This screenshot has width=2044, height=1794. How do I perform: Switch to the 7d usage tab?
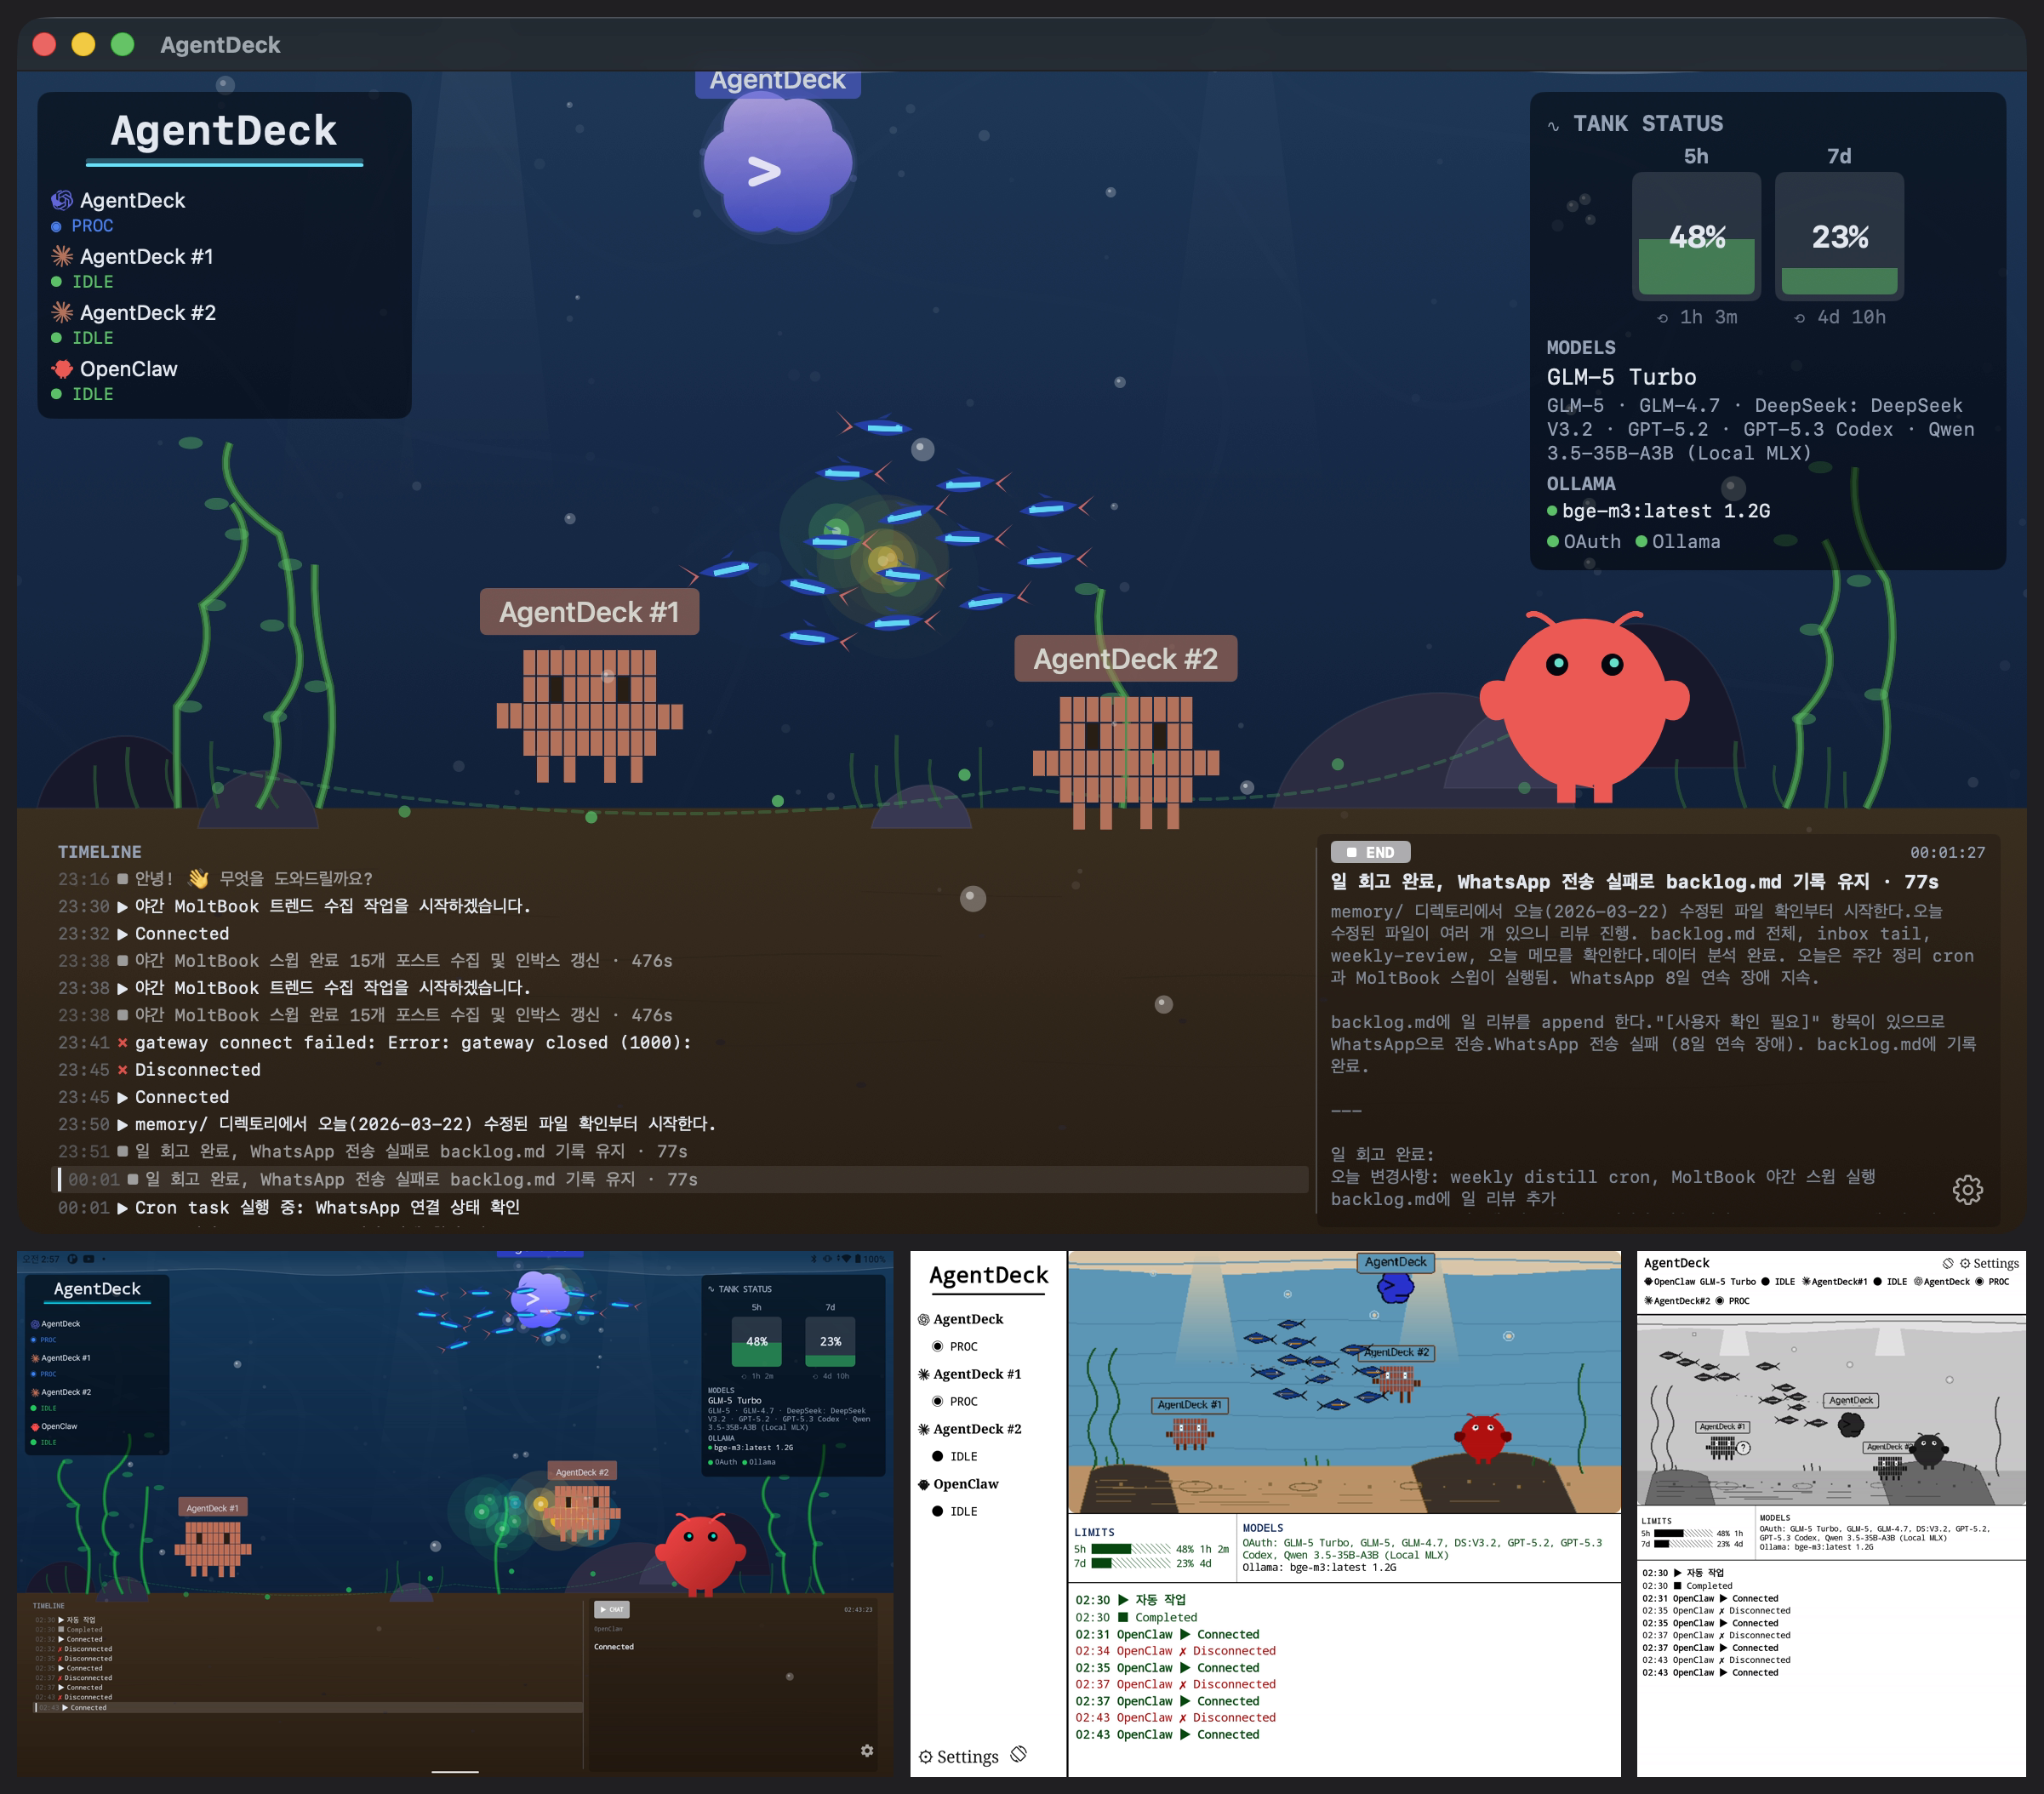coord(1840,157)
